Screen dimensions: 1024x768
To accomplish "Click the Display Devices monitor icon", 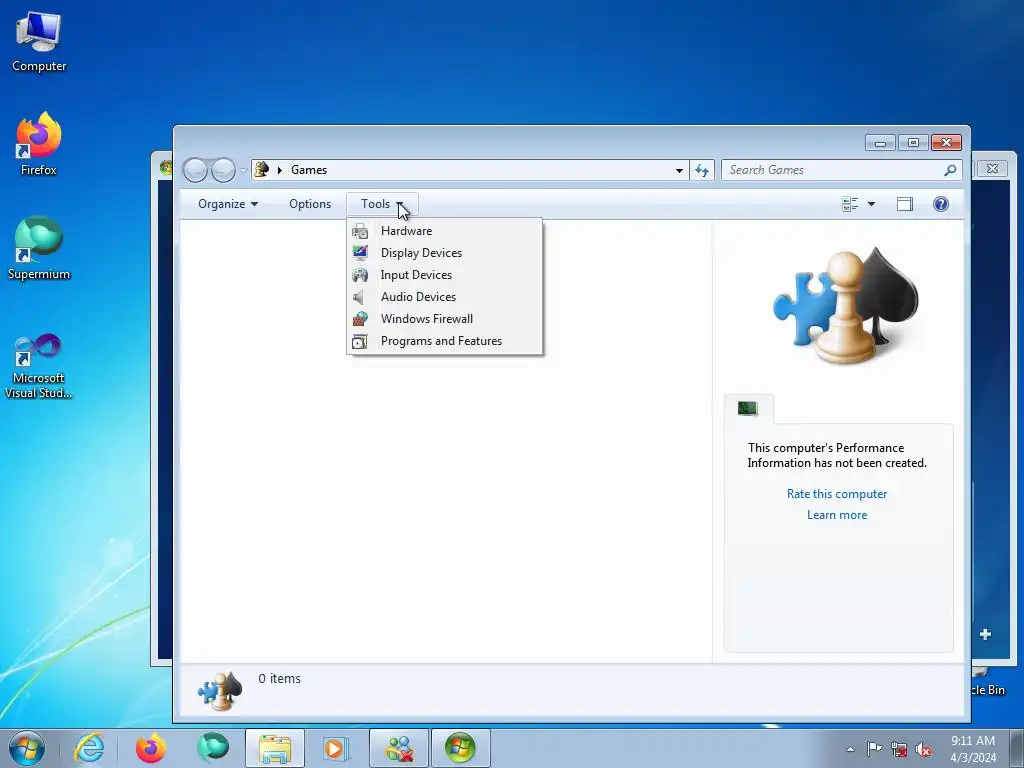I will pyautogui.click(x=360, y=253).
